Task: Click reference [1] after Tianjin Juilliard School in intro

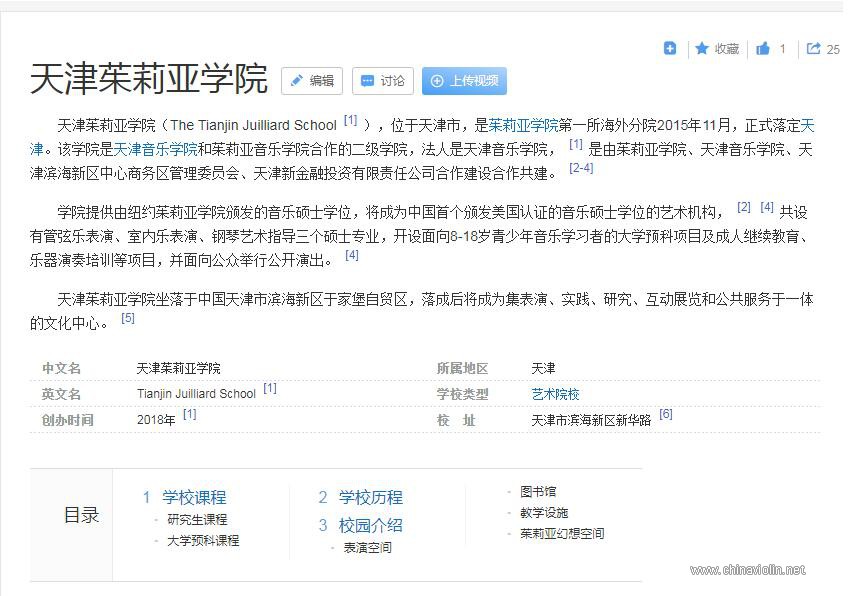Action: 351,121
